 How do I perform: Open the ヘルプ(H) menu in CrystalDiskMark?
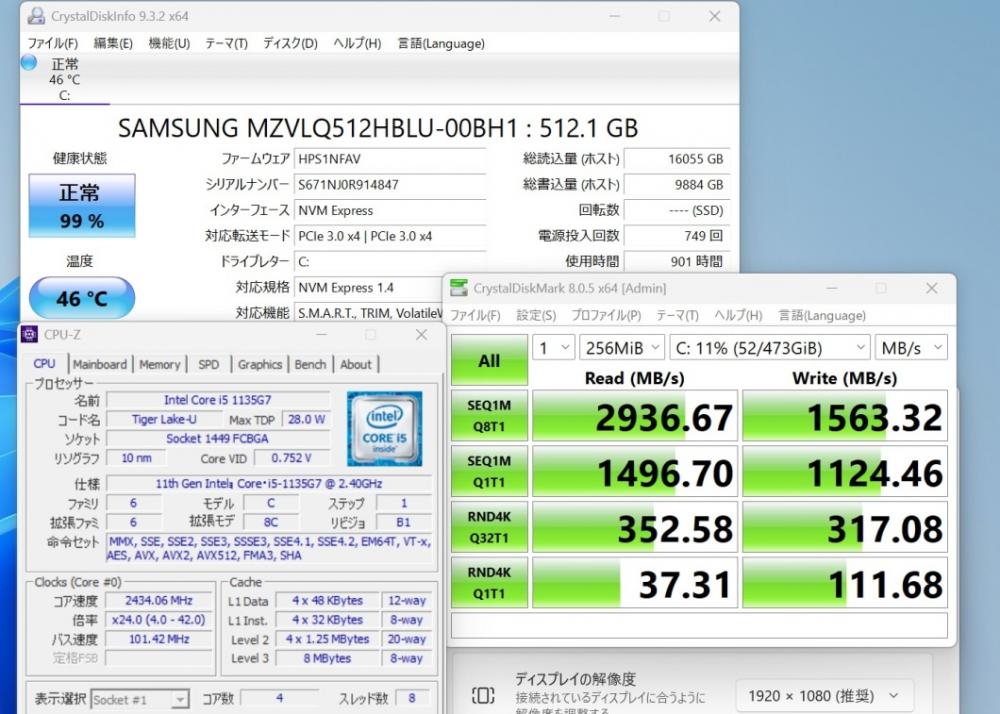pyautogui.click(x=738, y=316)
